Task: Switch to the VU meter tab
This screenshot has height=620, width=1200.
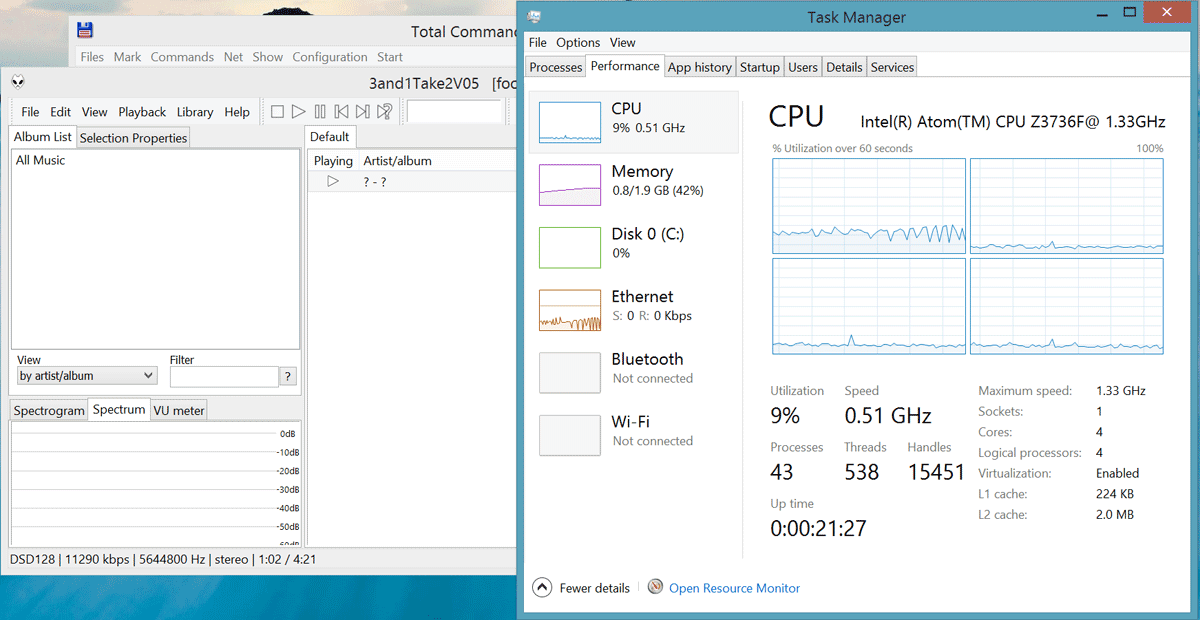Action: 179,411
